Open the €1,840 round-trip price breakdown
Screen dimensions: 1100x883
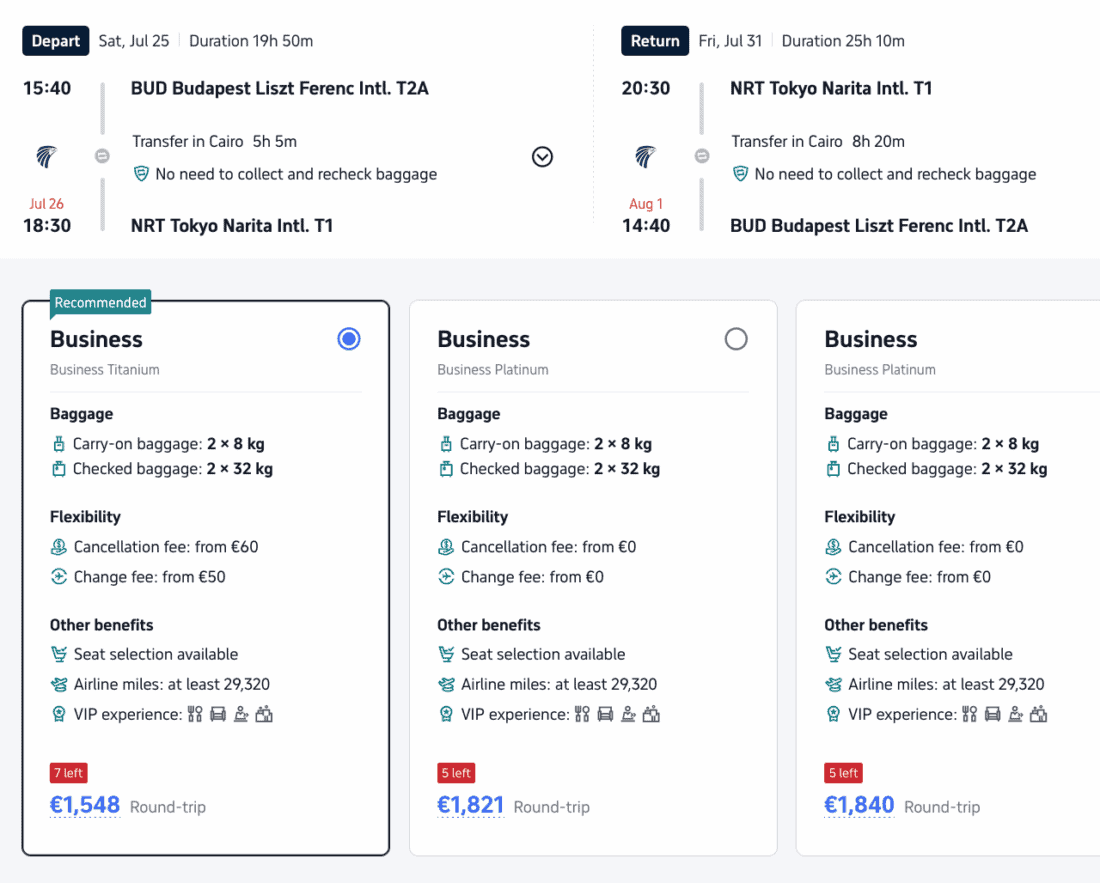coord(859,805)
